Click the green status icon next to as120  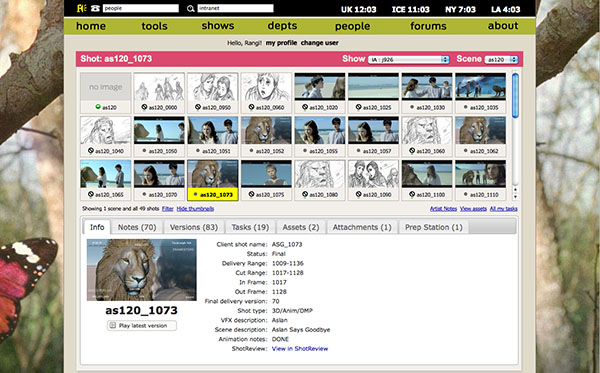pos(98,107)
